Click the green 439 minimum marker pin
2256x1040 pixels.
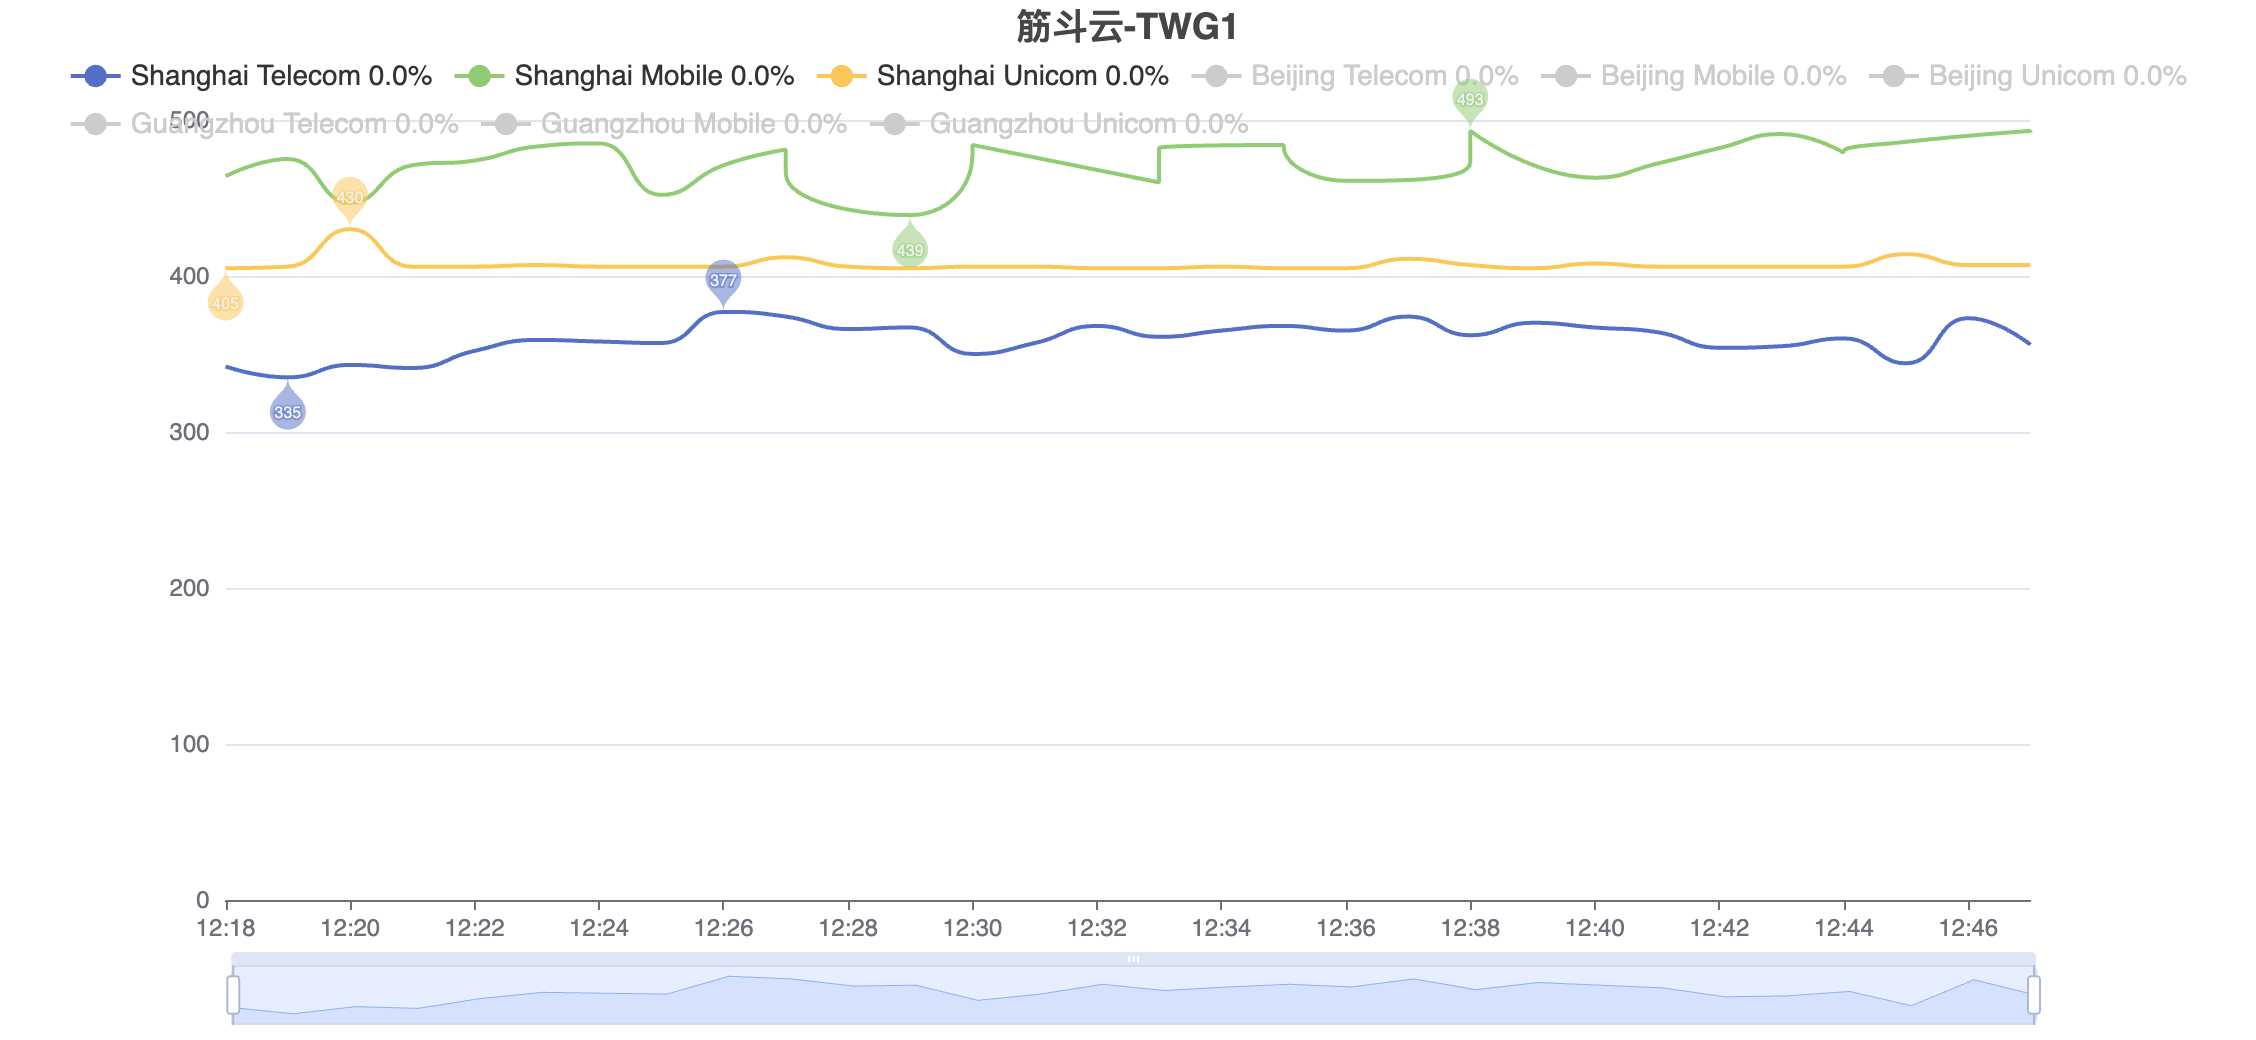coord(910,246)
